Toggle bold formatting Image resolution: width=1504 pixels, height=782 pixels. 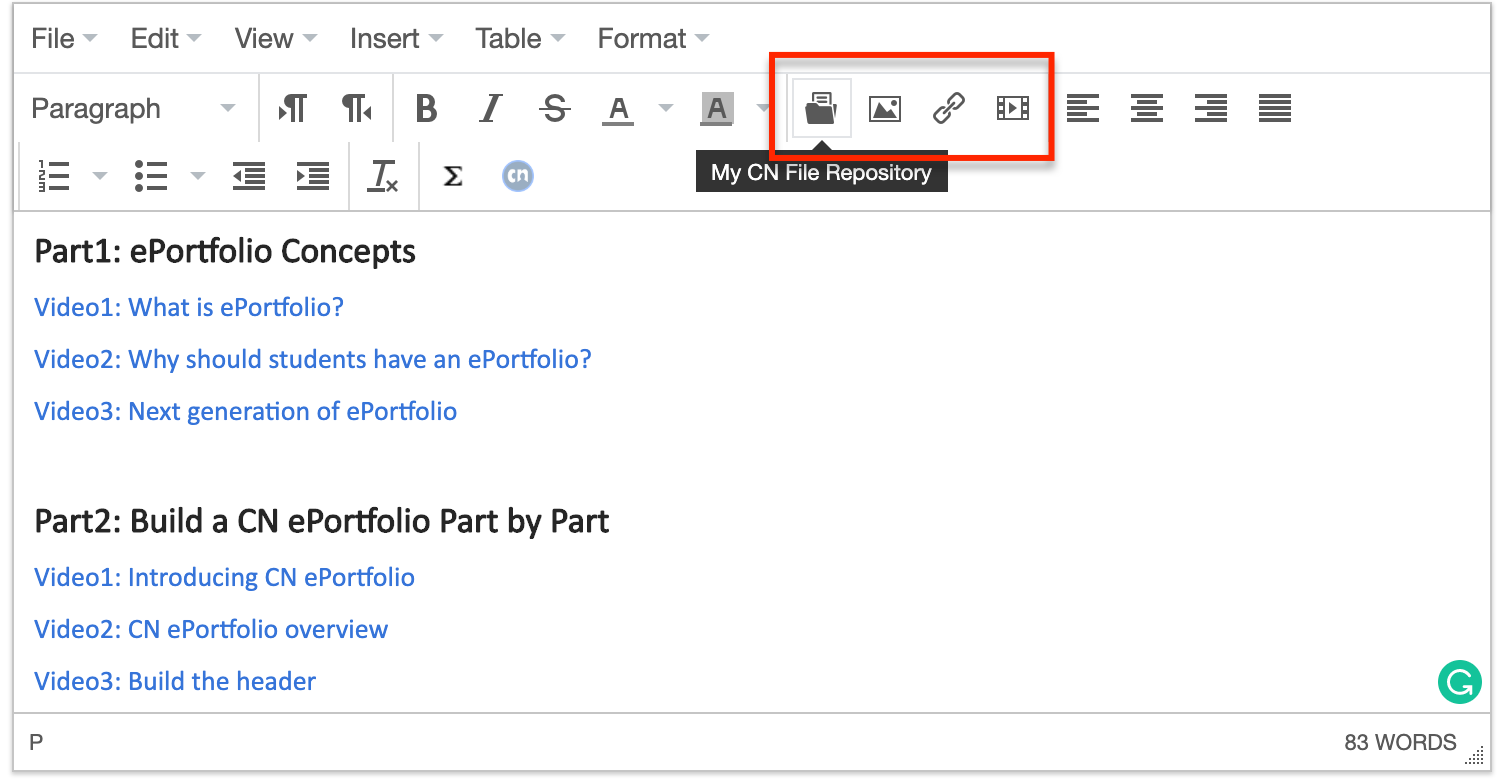pyautogui.click(x=427, y=108)
